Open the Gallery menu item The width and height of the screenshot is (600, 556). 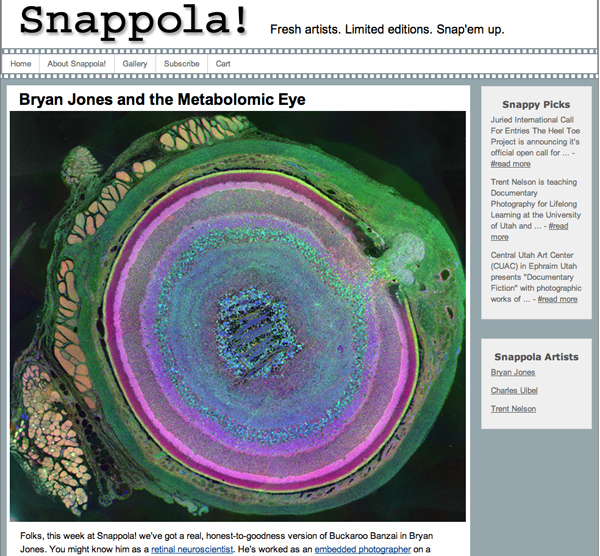point(135,64)
